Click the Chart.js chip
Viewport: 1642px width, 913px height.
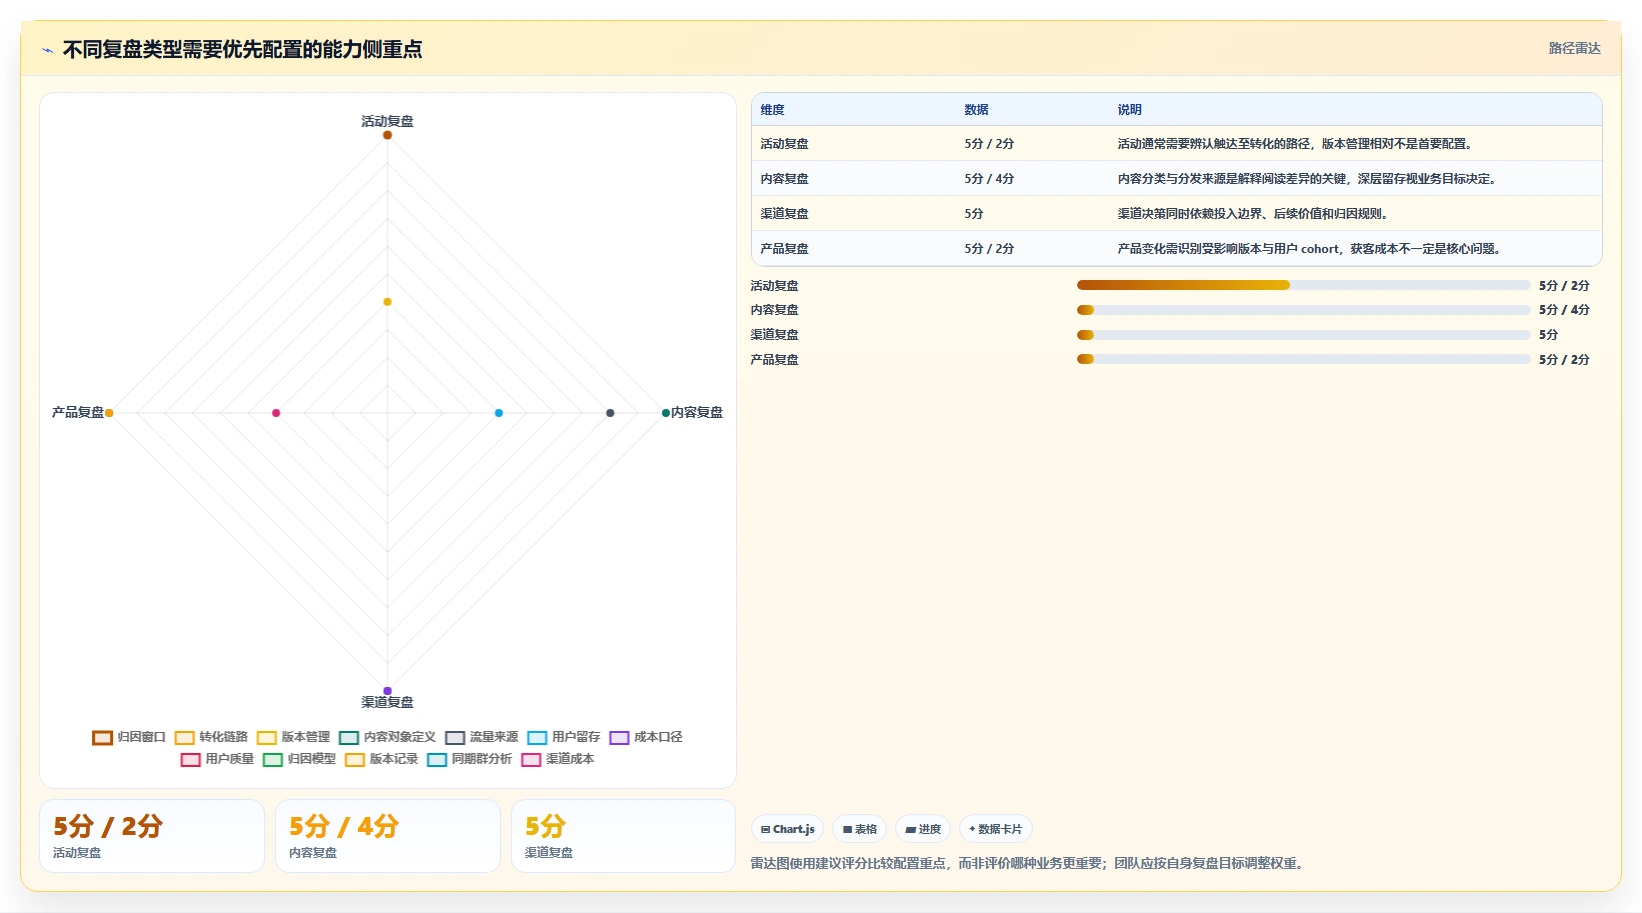click(x=787, y=829)
